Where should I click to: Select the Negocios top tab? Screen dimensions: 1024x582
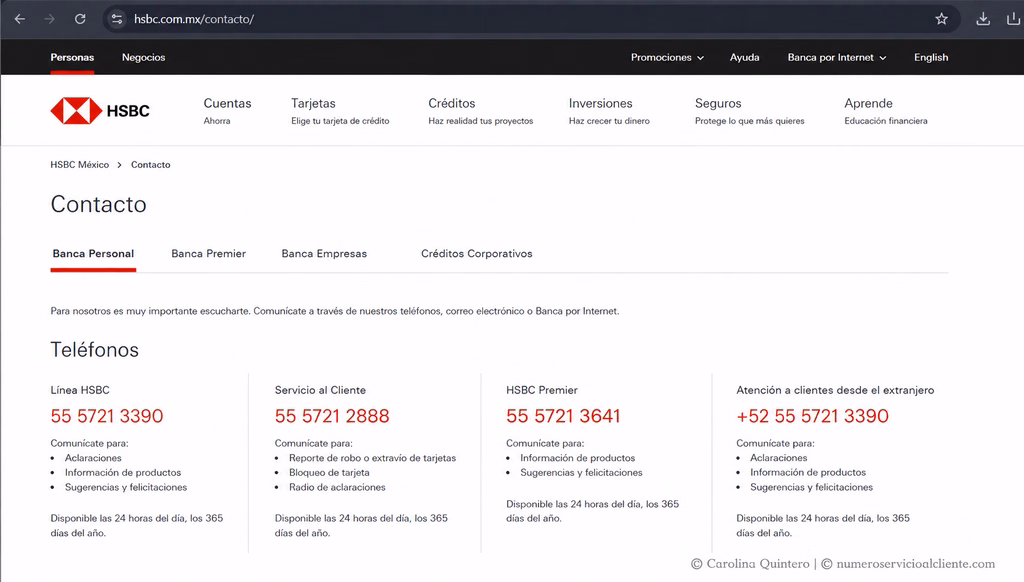[x=143, y=57]
